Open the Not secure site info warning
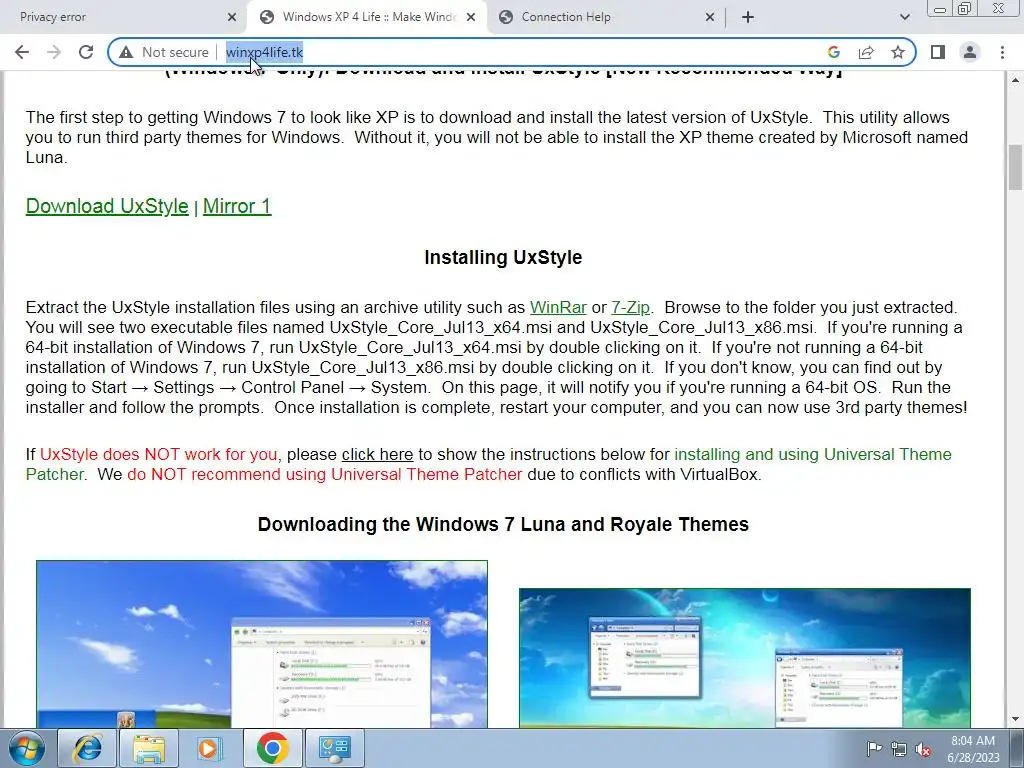The height and width of the screenshot is (768, 1024). [x=164, y=52]
